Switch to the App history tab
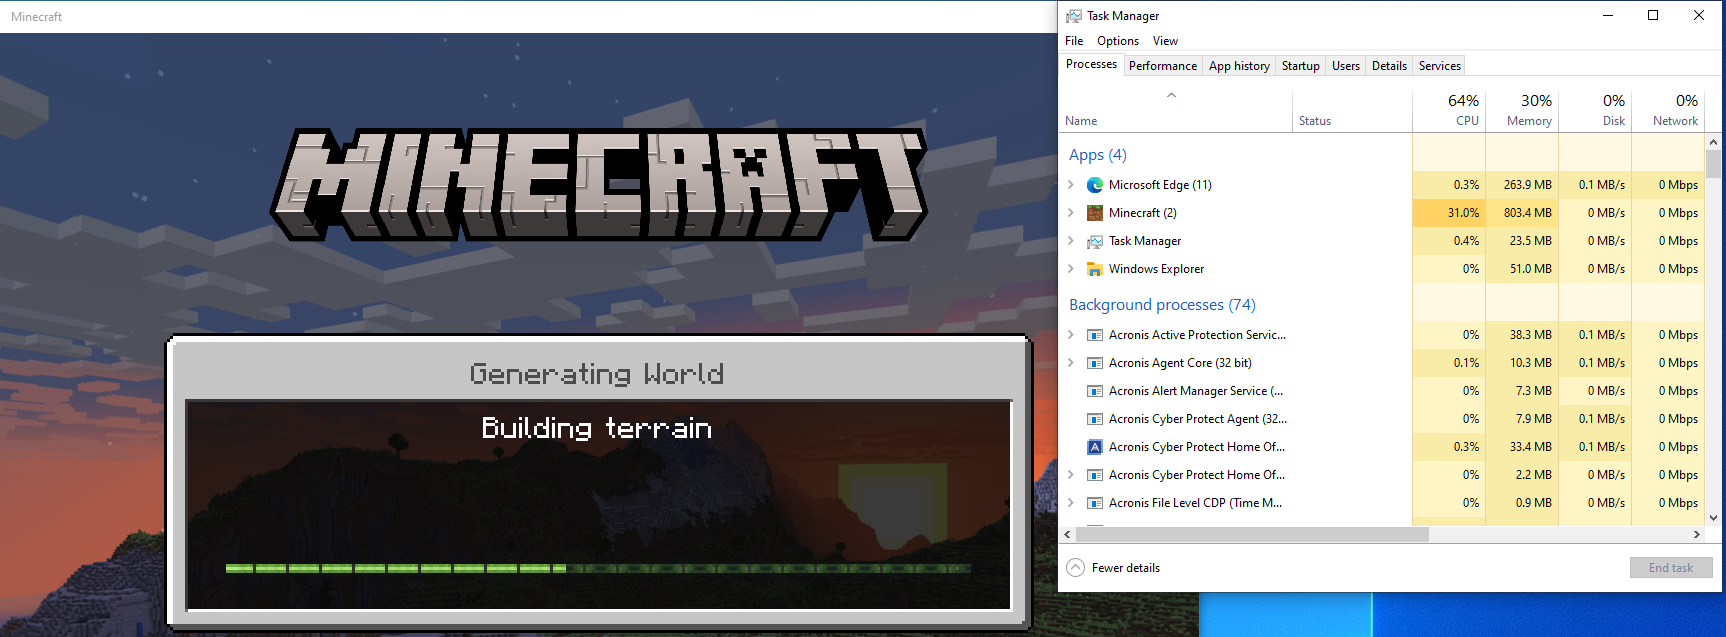Screen dimensions: 1726x637 tap(1239, 66)
